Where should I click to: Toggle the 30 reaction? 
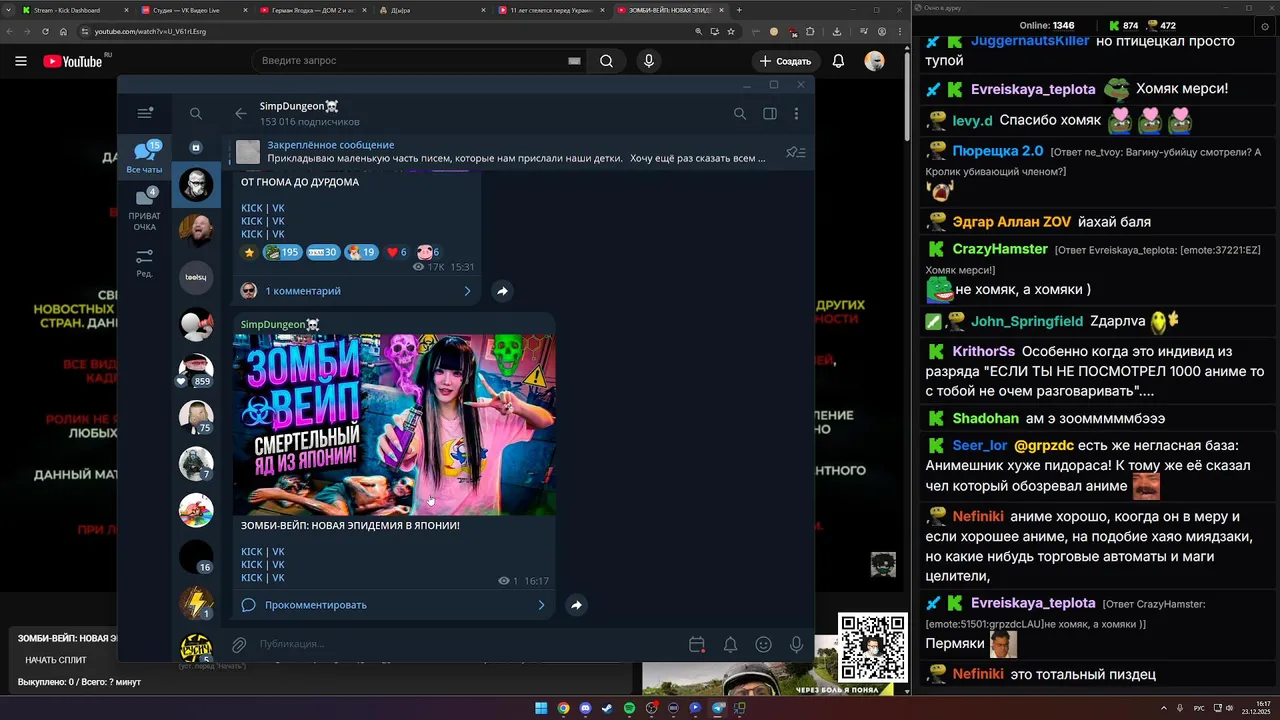[322, 252]
